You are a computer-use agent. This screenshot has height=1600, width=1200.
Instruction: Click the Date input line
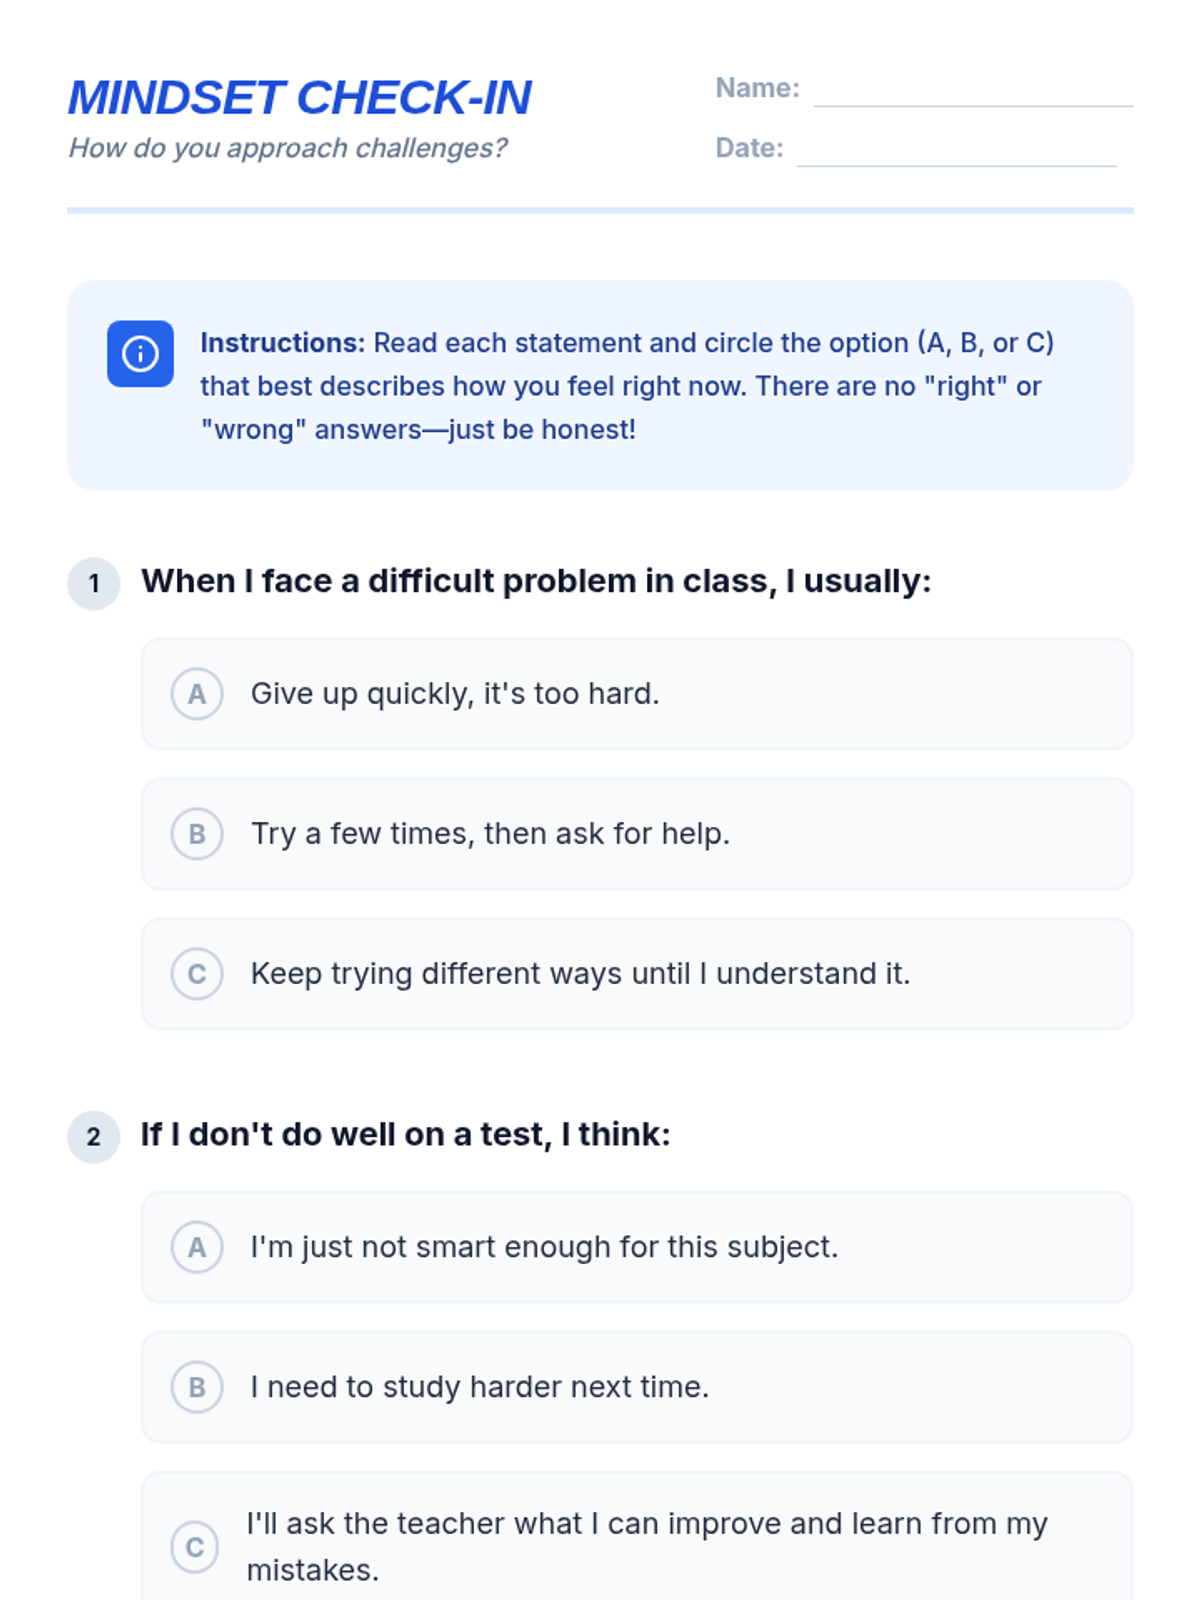956,152
